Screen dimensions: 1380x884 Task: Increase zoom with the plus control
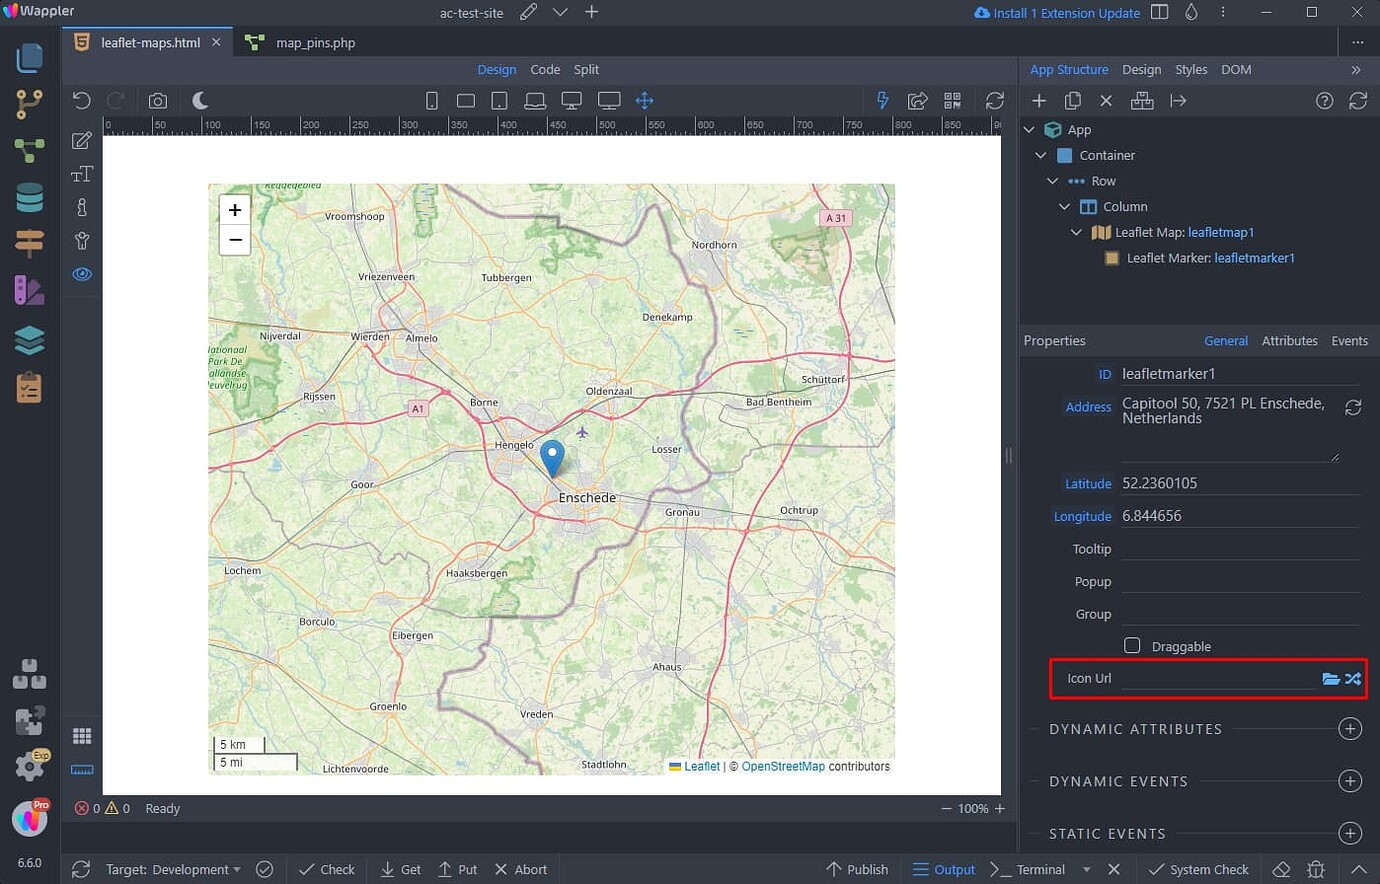(234, 210)
